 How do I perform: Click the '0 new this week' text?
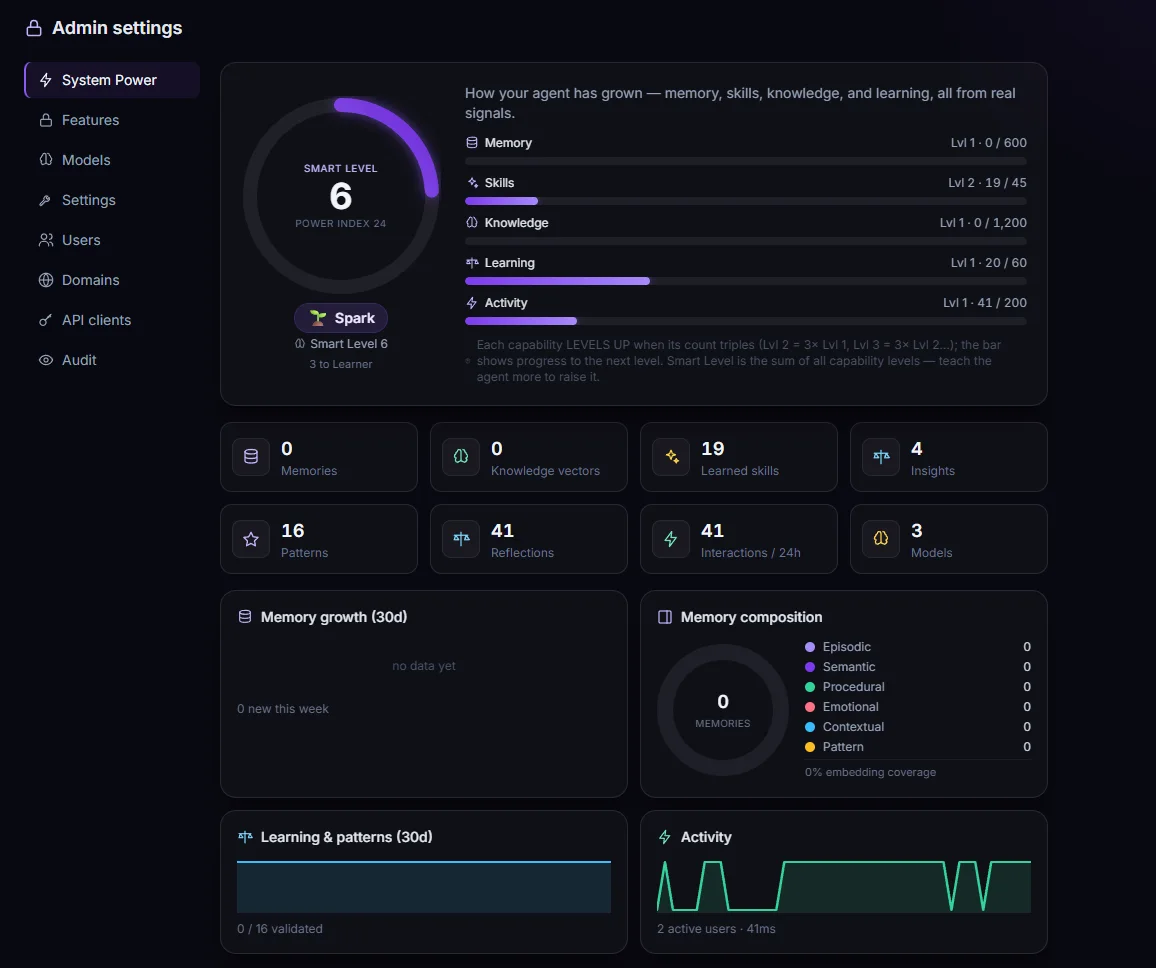[282, 708]
